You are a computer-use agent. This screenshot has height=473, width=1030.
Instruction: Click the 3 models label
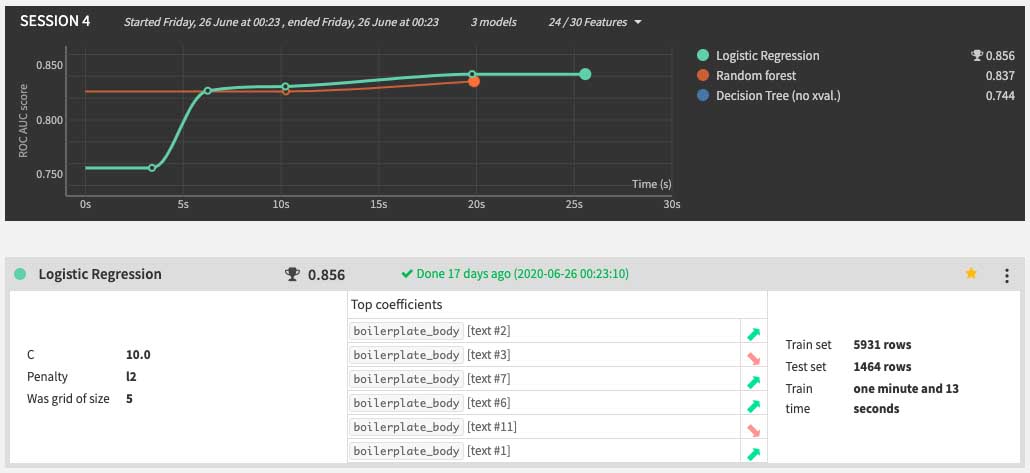pyautogui.click(x=495, y=22)
